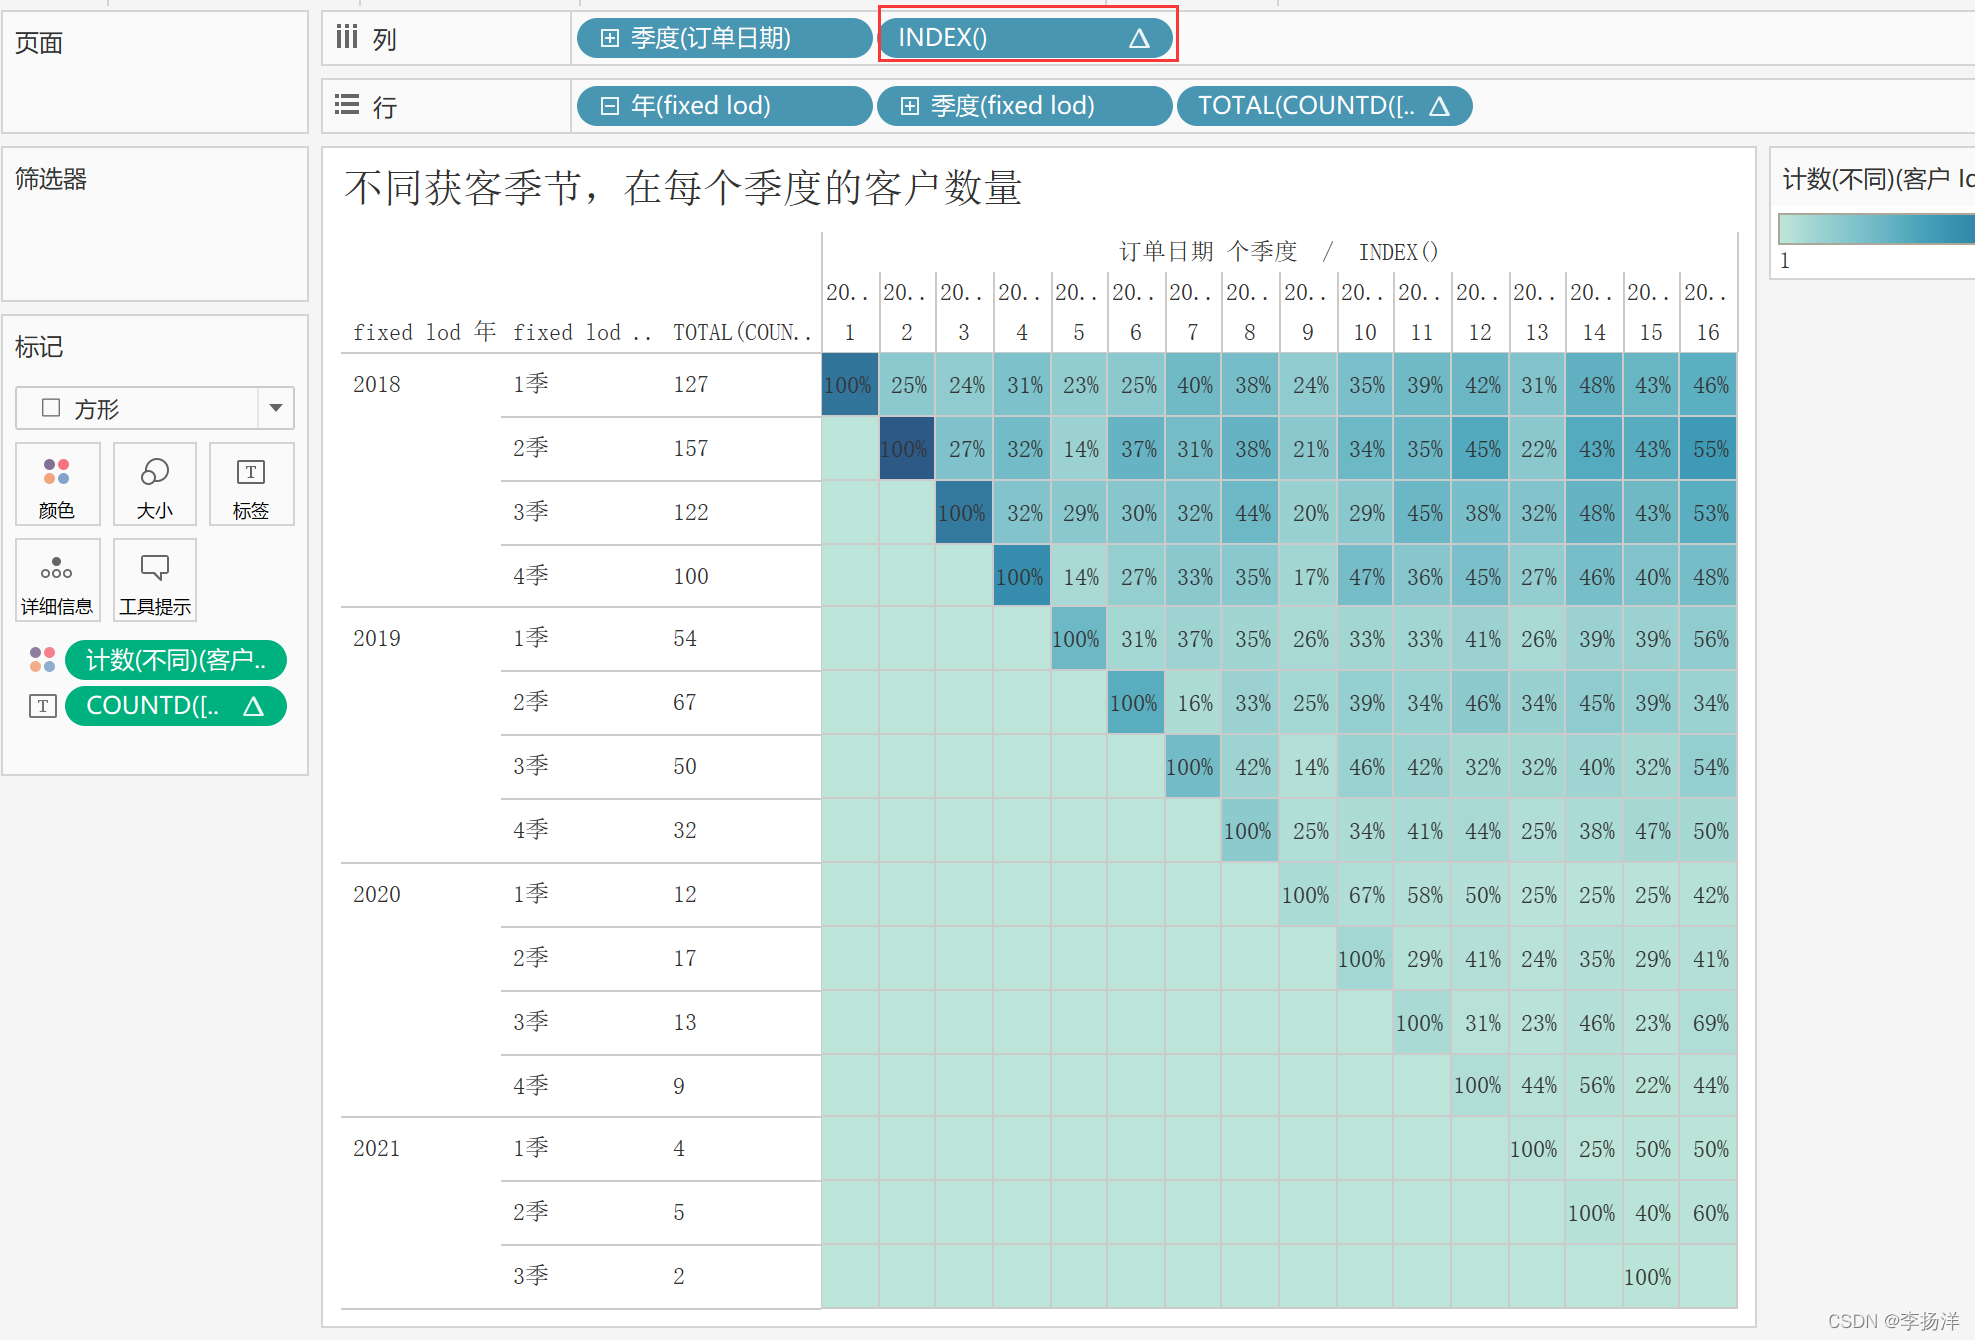Select the 2019 row header
1975x1340 pixels.
tap(376, 639)
